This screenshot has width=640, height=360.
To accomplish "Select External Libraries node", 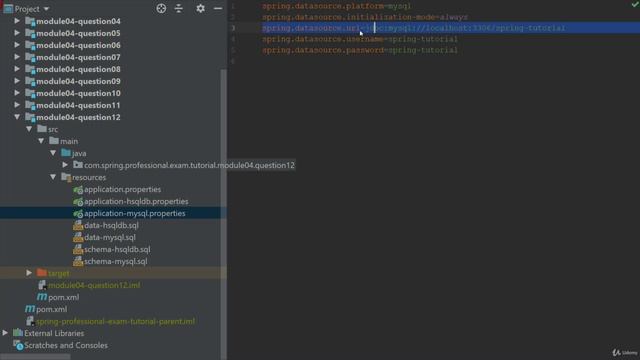I will pyautogui.click(x=54, y=333).
